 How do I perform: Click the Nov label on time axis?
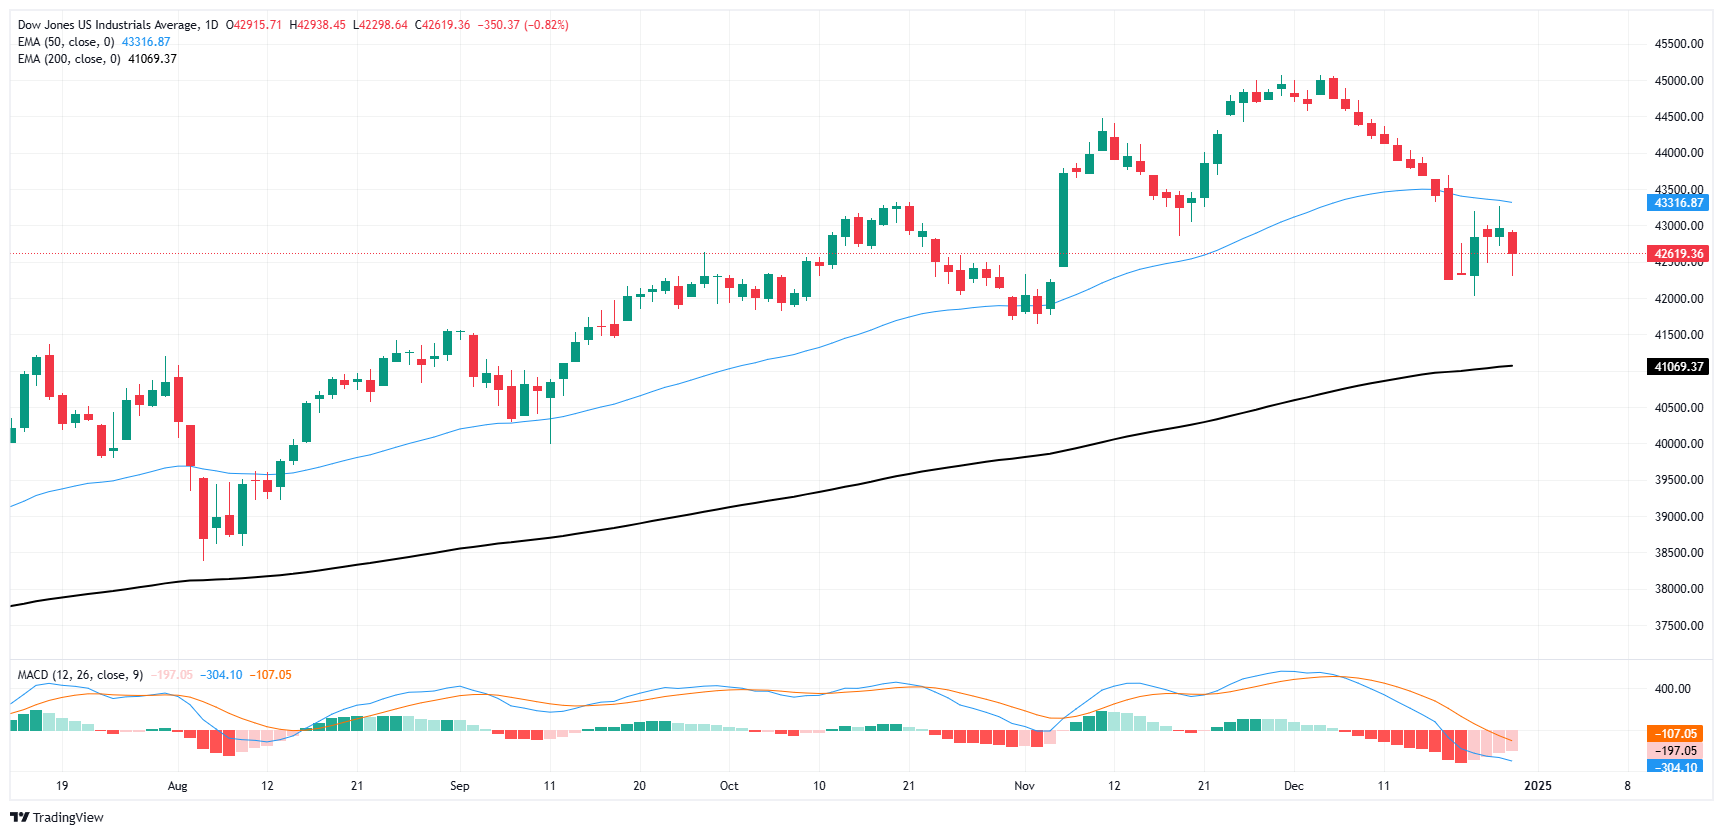(1024, 786)
